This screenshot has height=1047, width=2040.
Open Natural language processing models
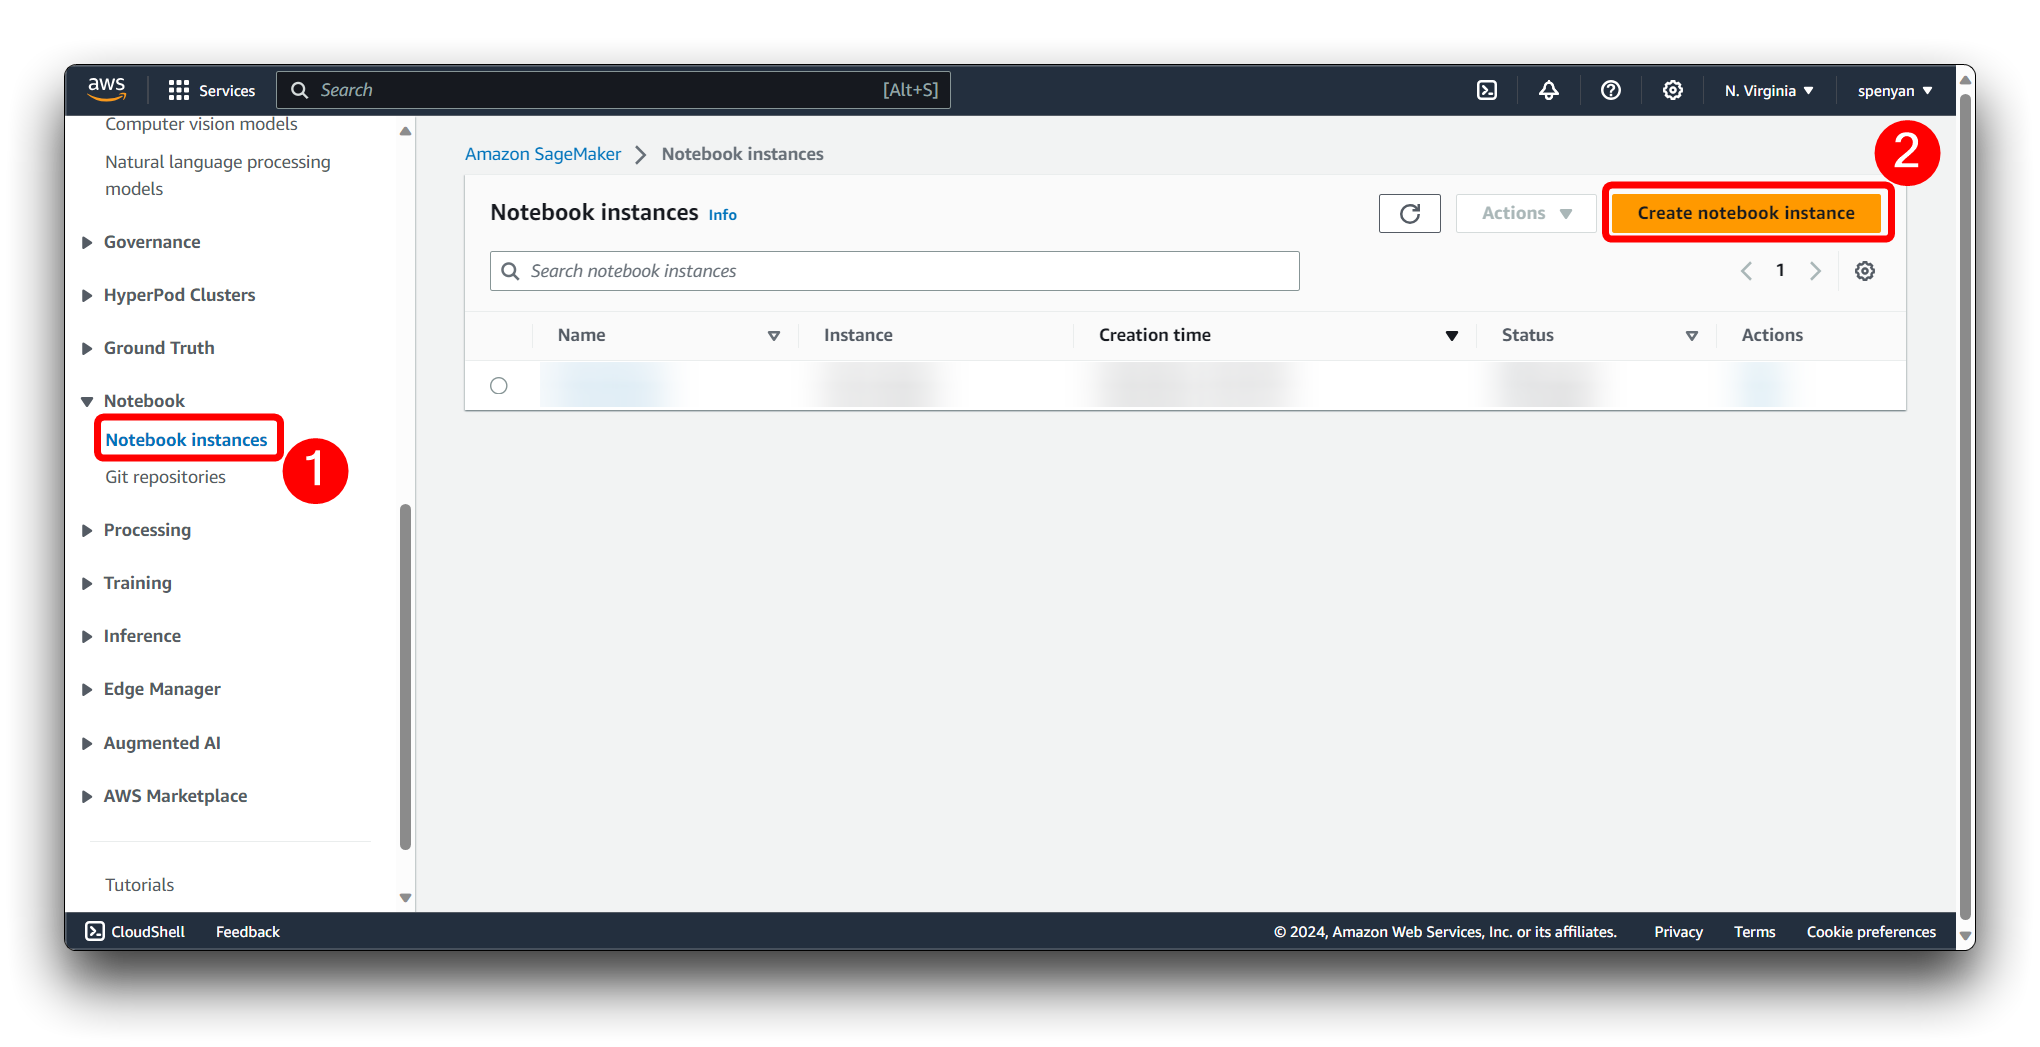coord(217,175)
